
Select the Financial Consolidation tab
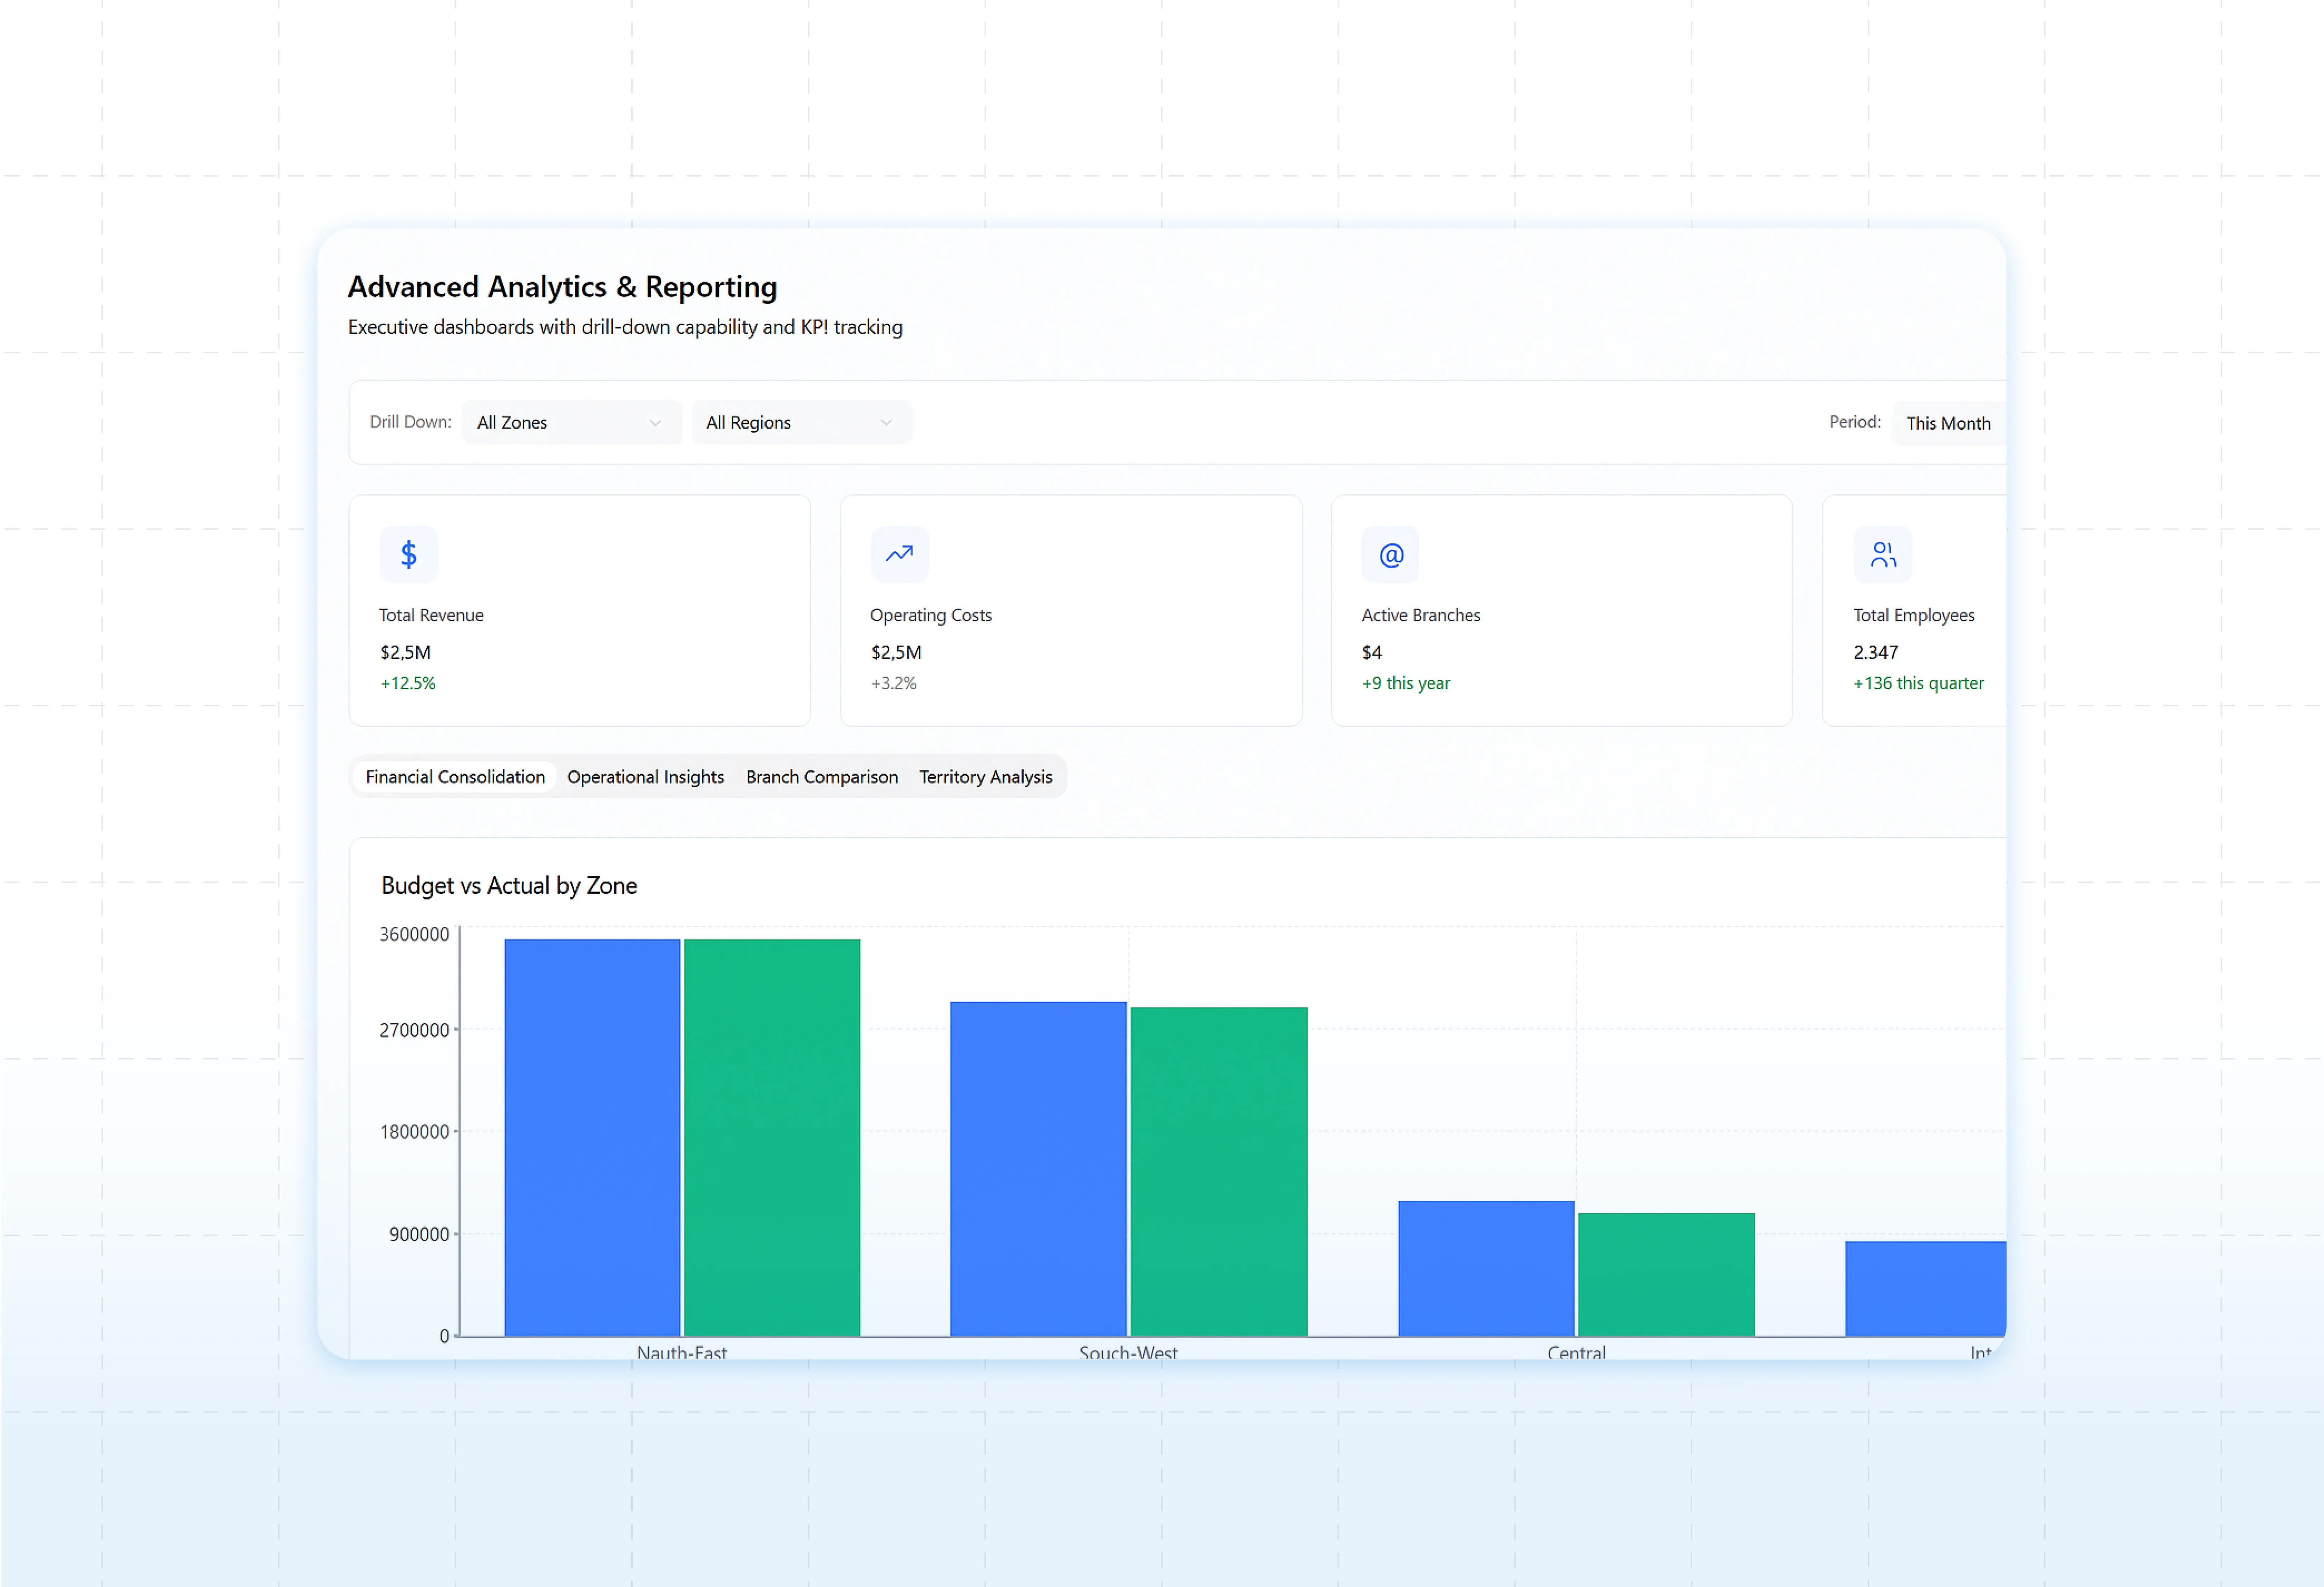pos(455,777)
